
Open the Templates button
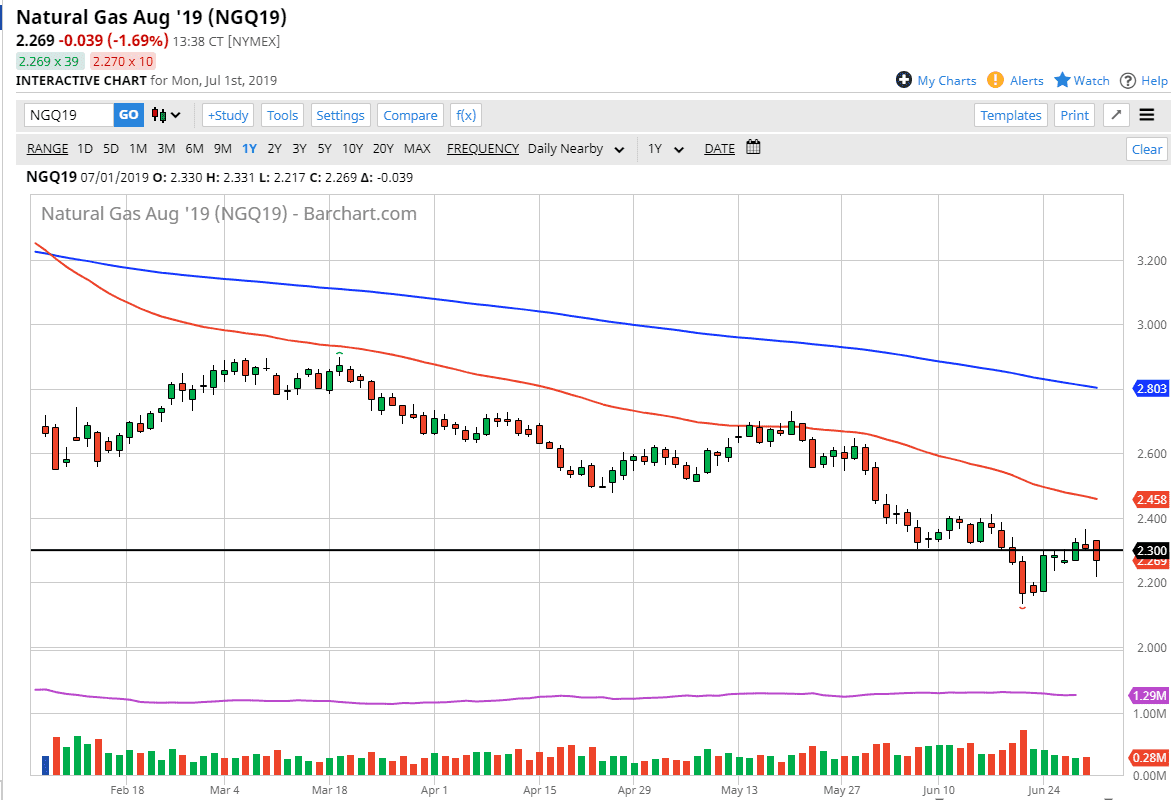click(x=1011, y=115)
